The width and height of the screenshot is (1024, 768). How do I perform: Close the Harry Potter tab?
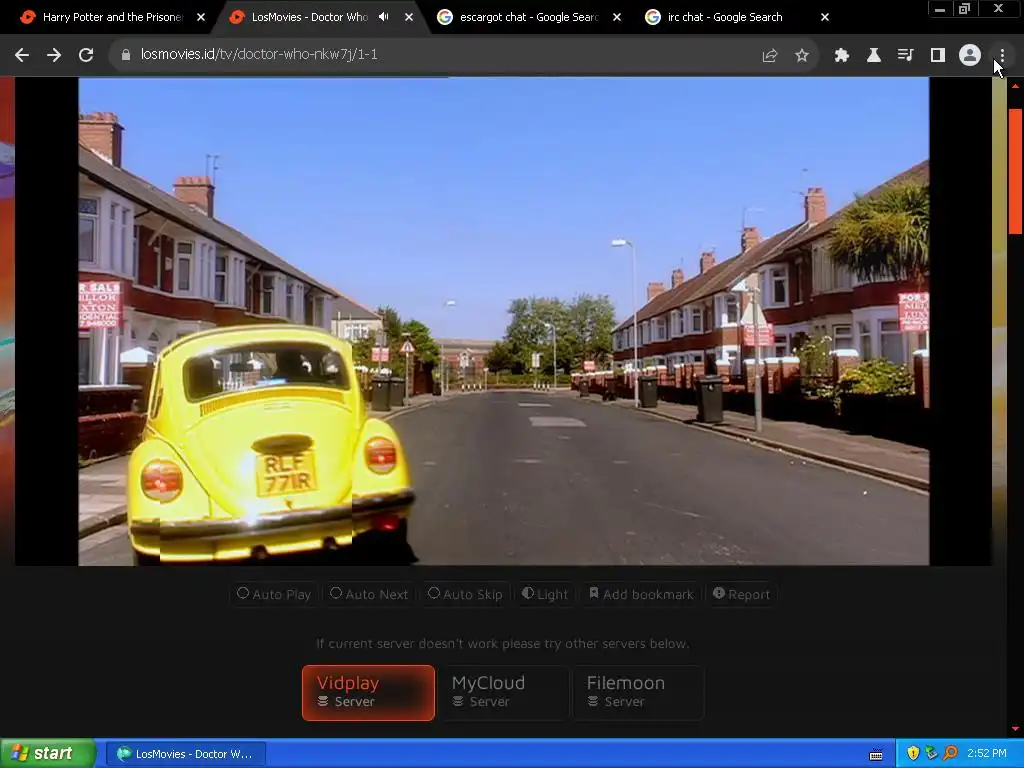click(201, 17)
